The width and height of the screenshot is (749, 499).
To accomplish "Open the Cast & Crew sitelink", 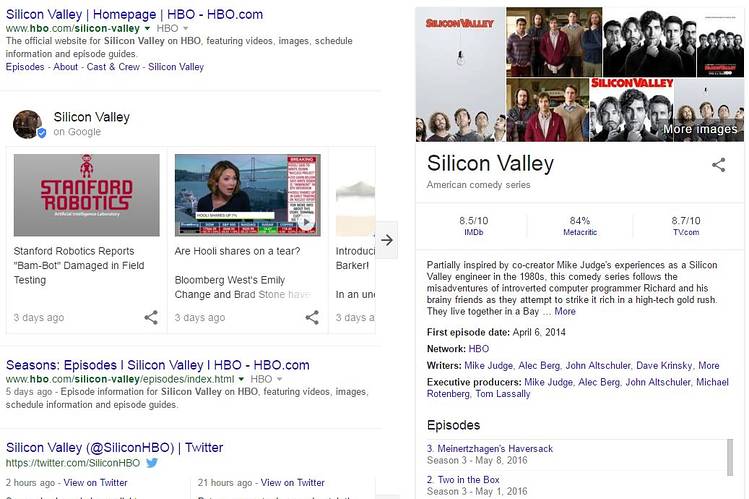I will (x=113, y=67).
